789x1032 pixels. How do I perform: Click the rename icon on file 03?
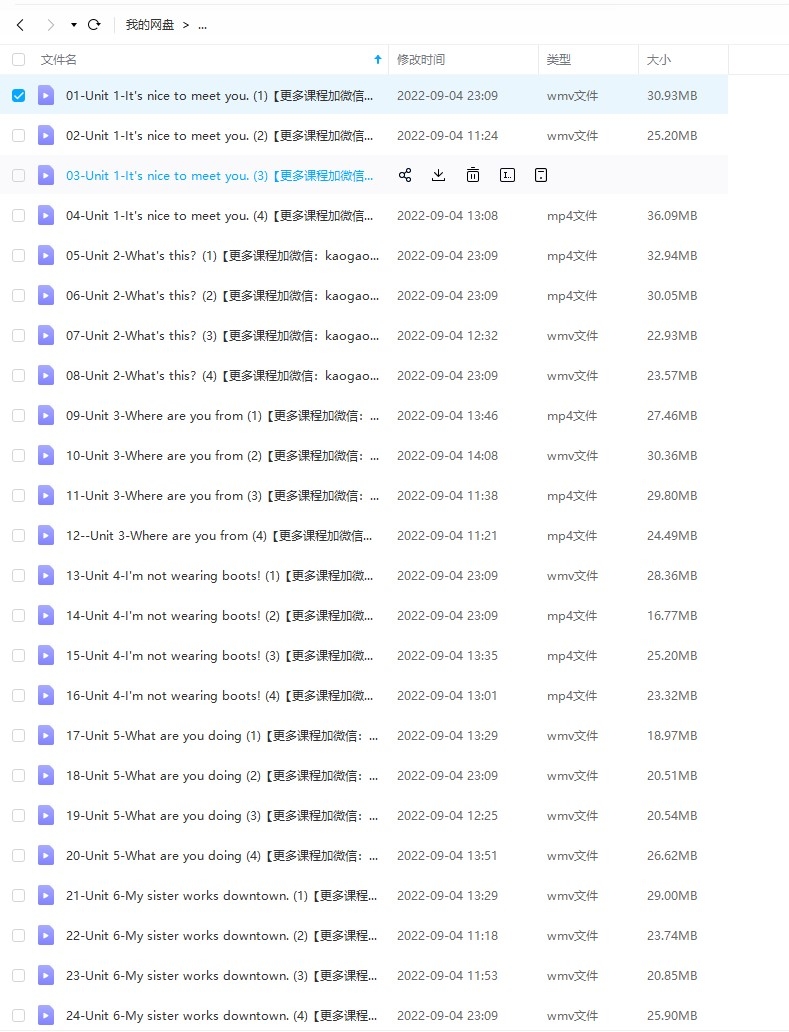pos(507,175)
